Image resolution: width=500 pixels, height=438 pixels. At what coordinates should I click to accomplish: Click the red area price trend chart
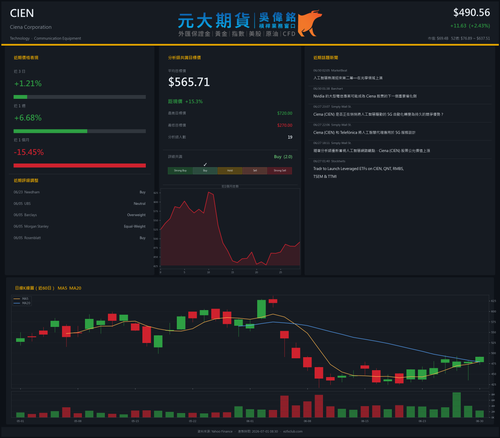coord(230,228)
